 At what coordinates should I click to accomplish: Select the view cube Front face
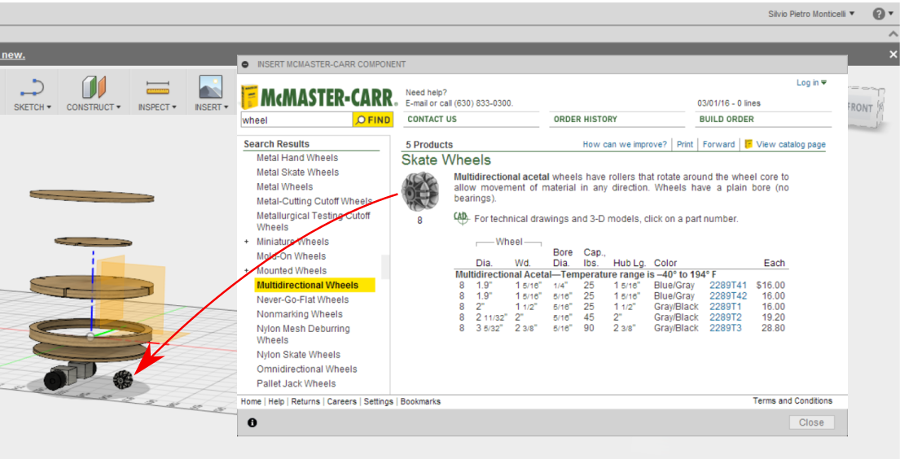click(x=861, y=108)
